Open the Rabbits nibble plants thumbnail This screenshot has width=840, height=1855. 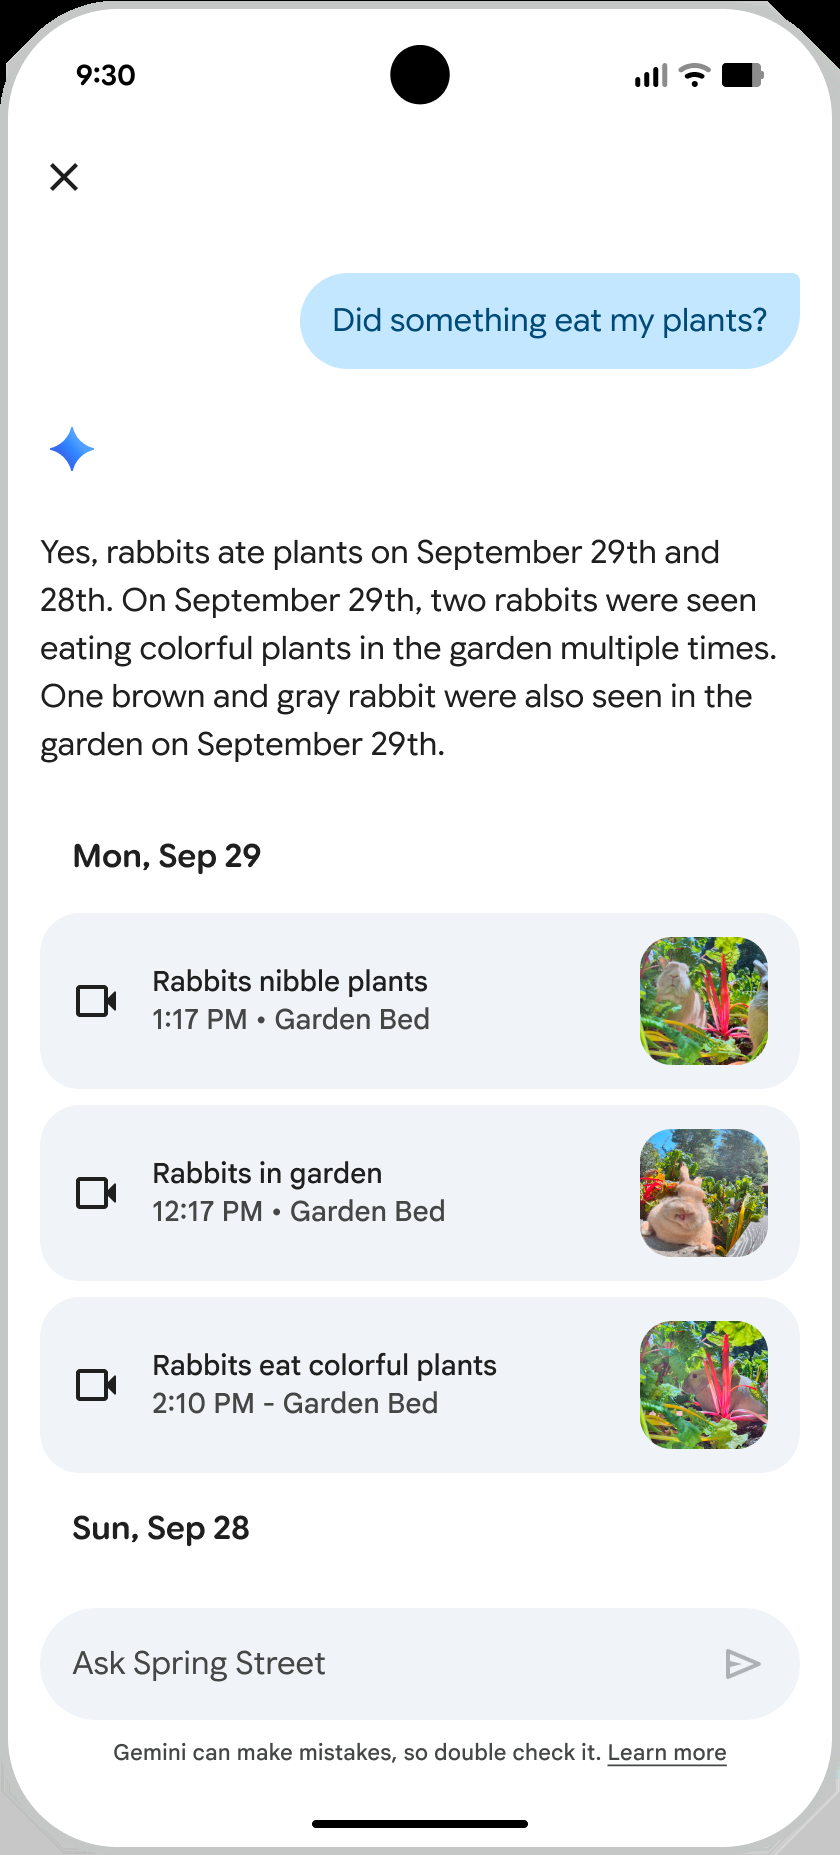[x=704, y=1000]
